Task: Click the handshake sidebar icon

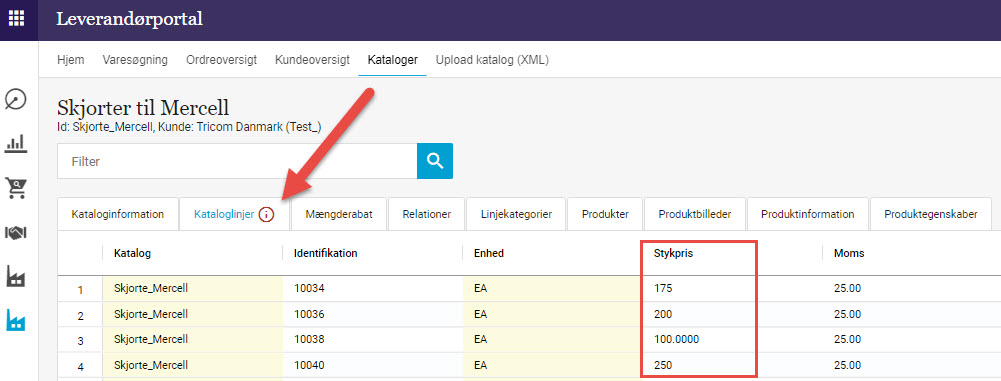Action: point(15,233)
